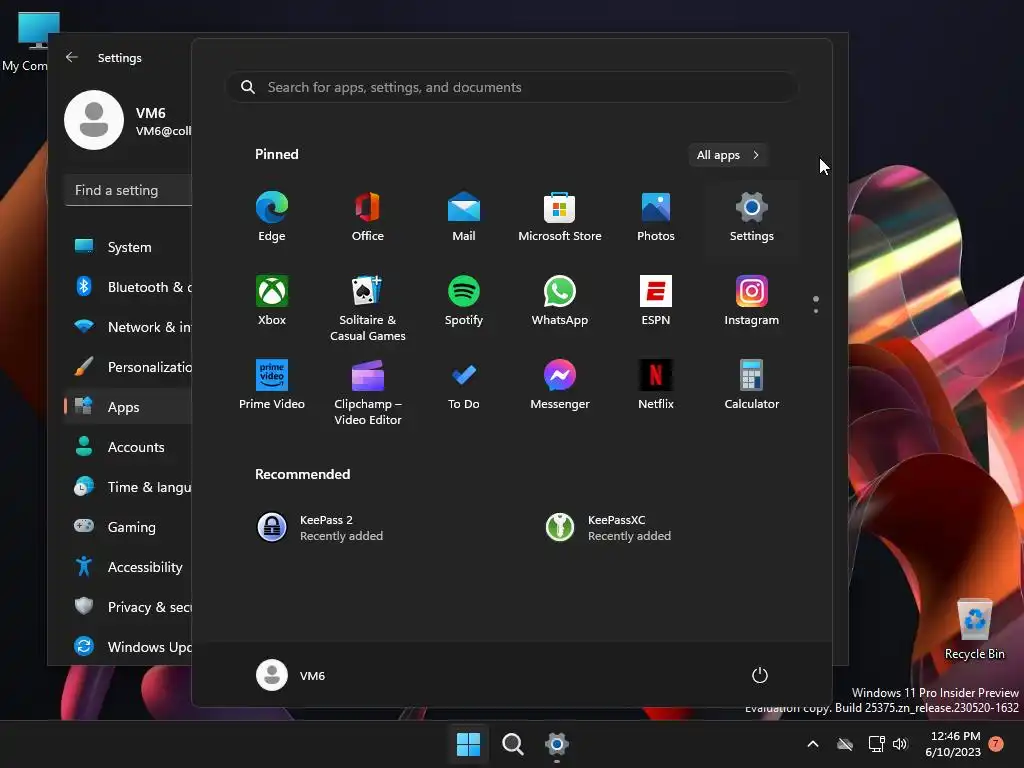Go back in the Settings window

(72, 57)
